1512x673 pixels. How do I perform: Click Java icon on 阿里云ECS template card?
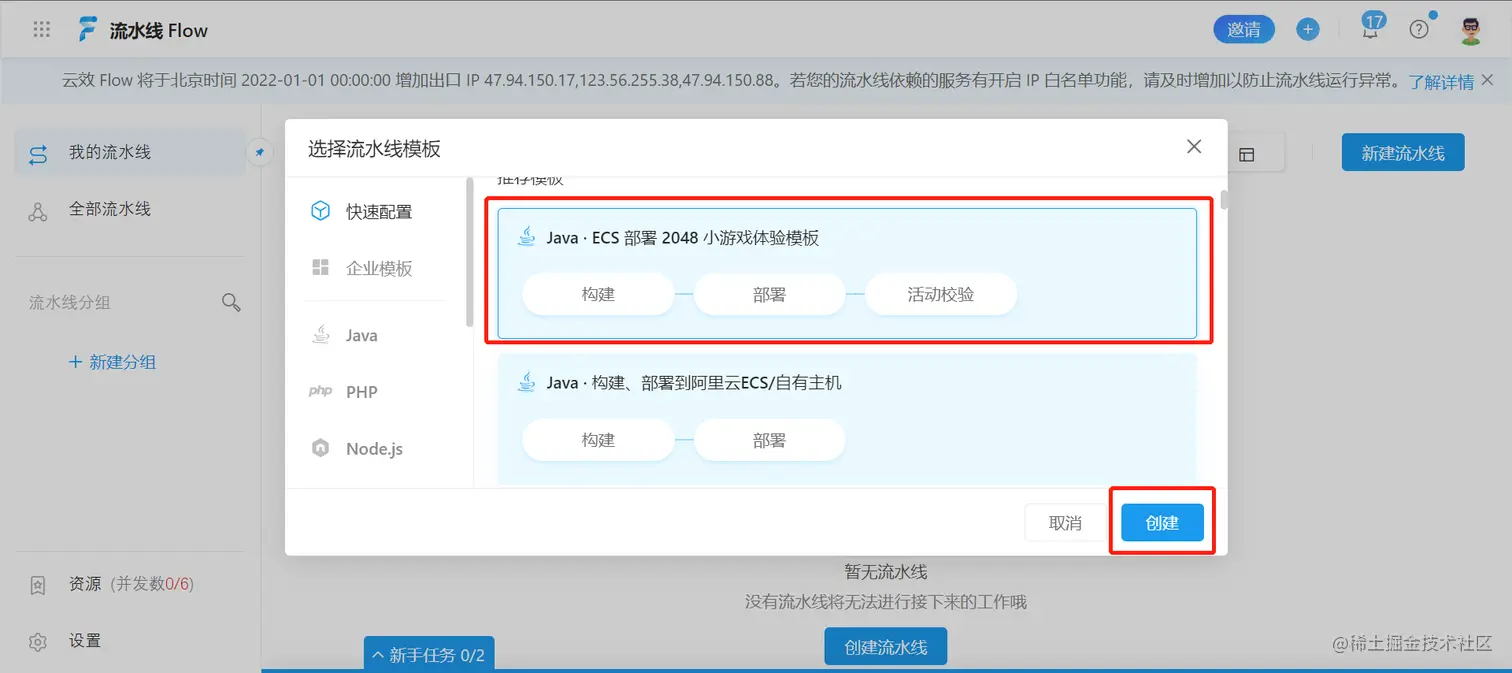[x=526, y=382]
